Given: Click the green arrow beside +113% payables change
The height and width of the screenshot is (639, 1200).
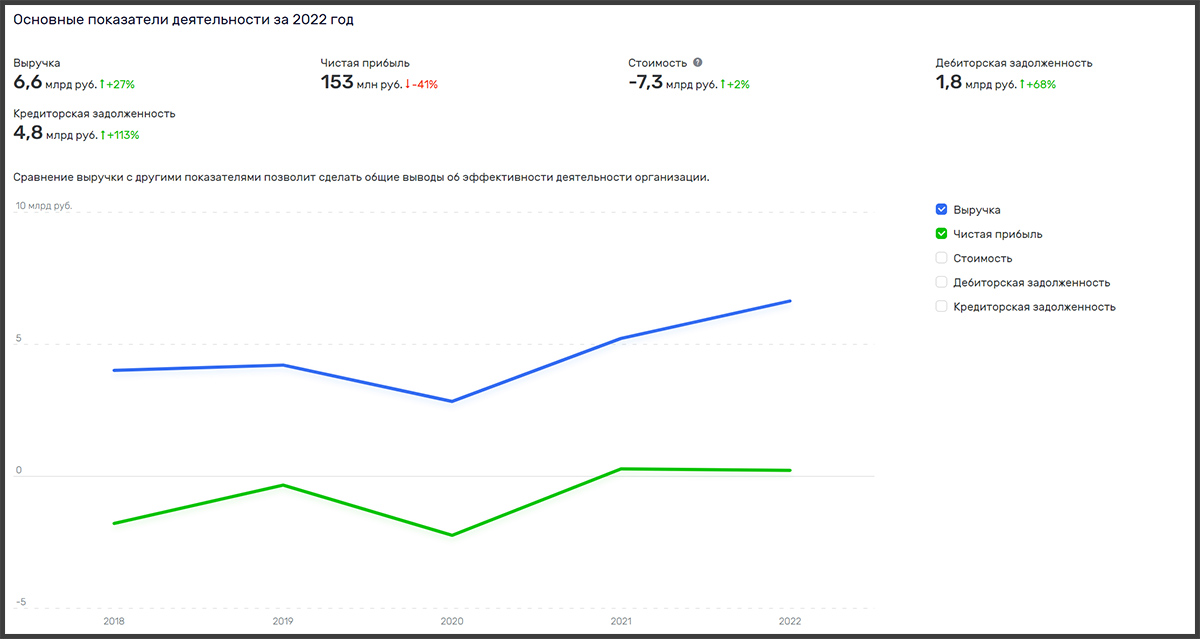Looking at the screenshot, I should point(102,135).
